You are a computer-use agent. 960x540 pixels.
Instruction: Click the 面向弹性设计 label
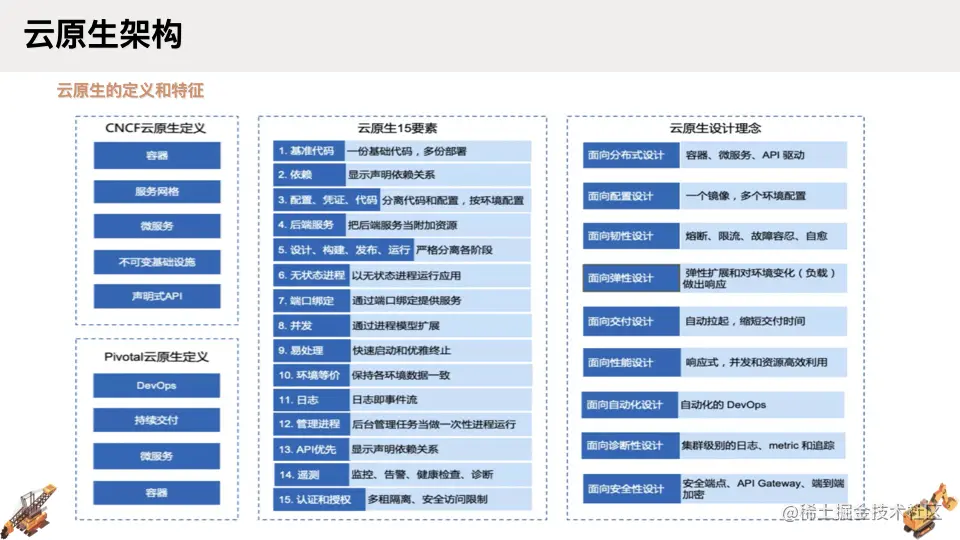click(x=631, y=278)
